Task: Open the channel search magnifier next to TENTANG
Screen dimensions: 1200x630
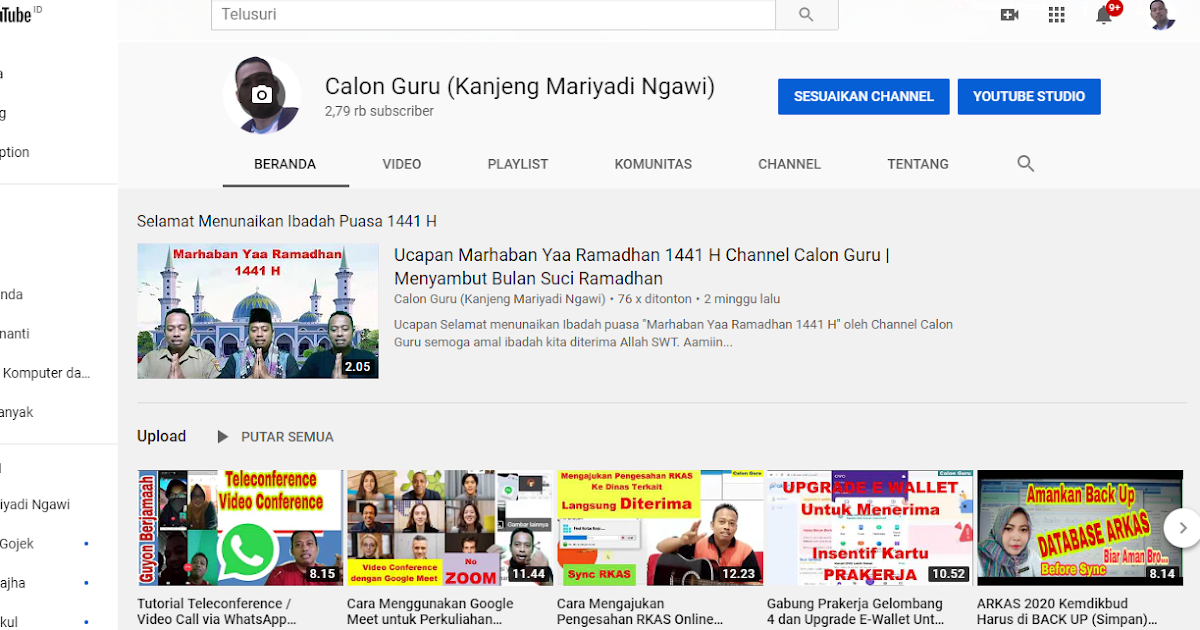Action: pyautogui.click(x=1025, y=163)
